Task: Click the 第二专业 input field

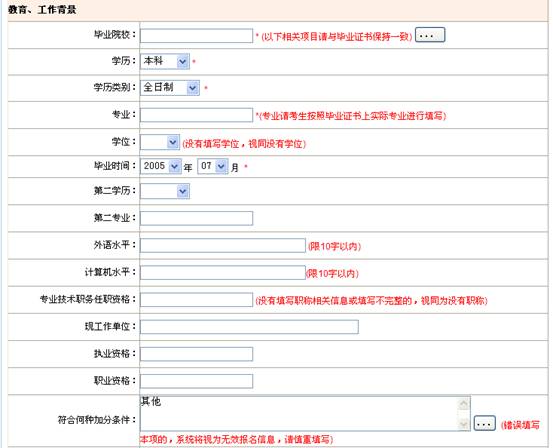Action: click(196, 218)
